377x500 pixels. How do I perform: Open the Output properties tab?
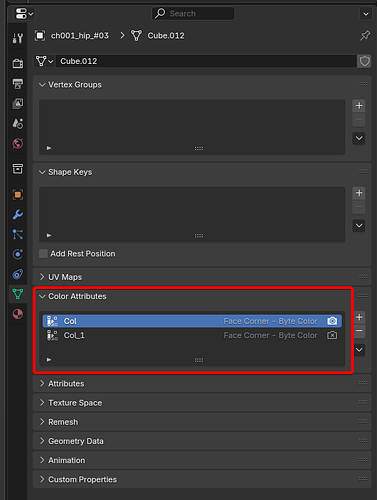click(x=18, y=84)
